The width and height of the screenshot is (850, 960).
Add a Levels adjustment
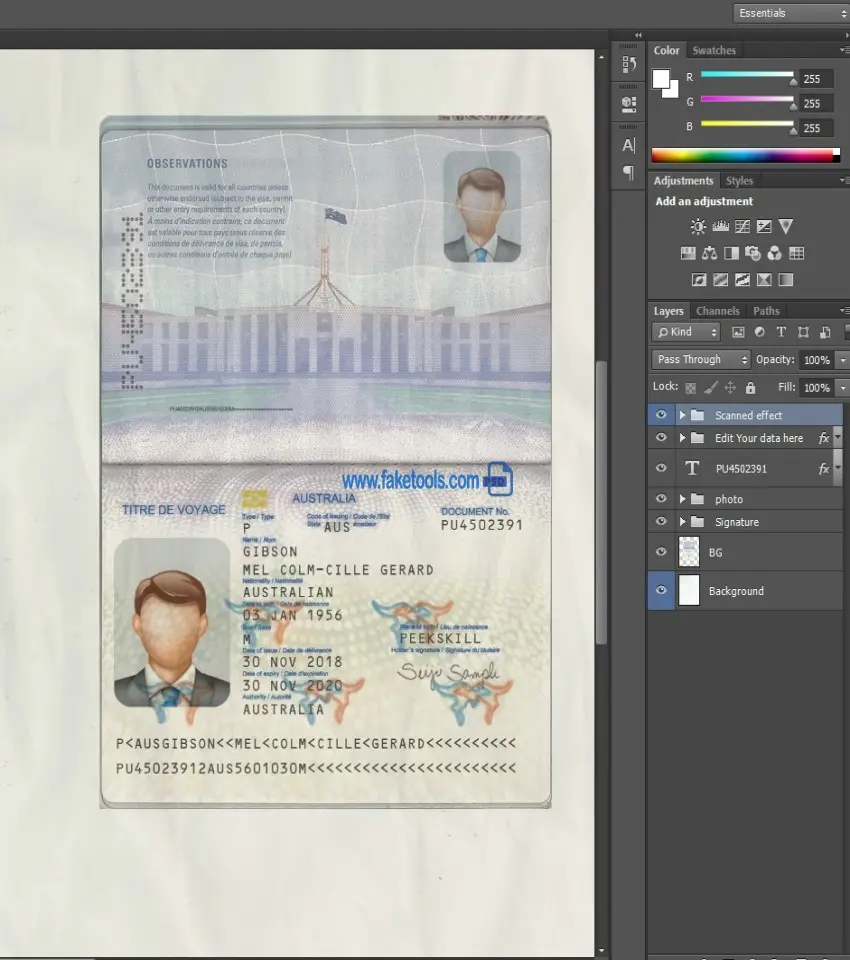coord(720,227)
